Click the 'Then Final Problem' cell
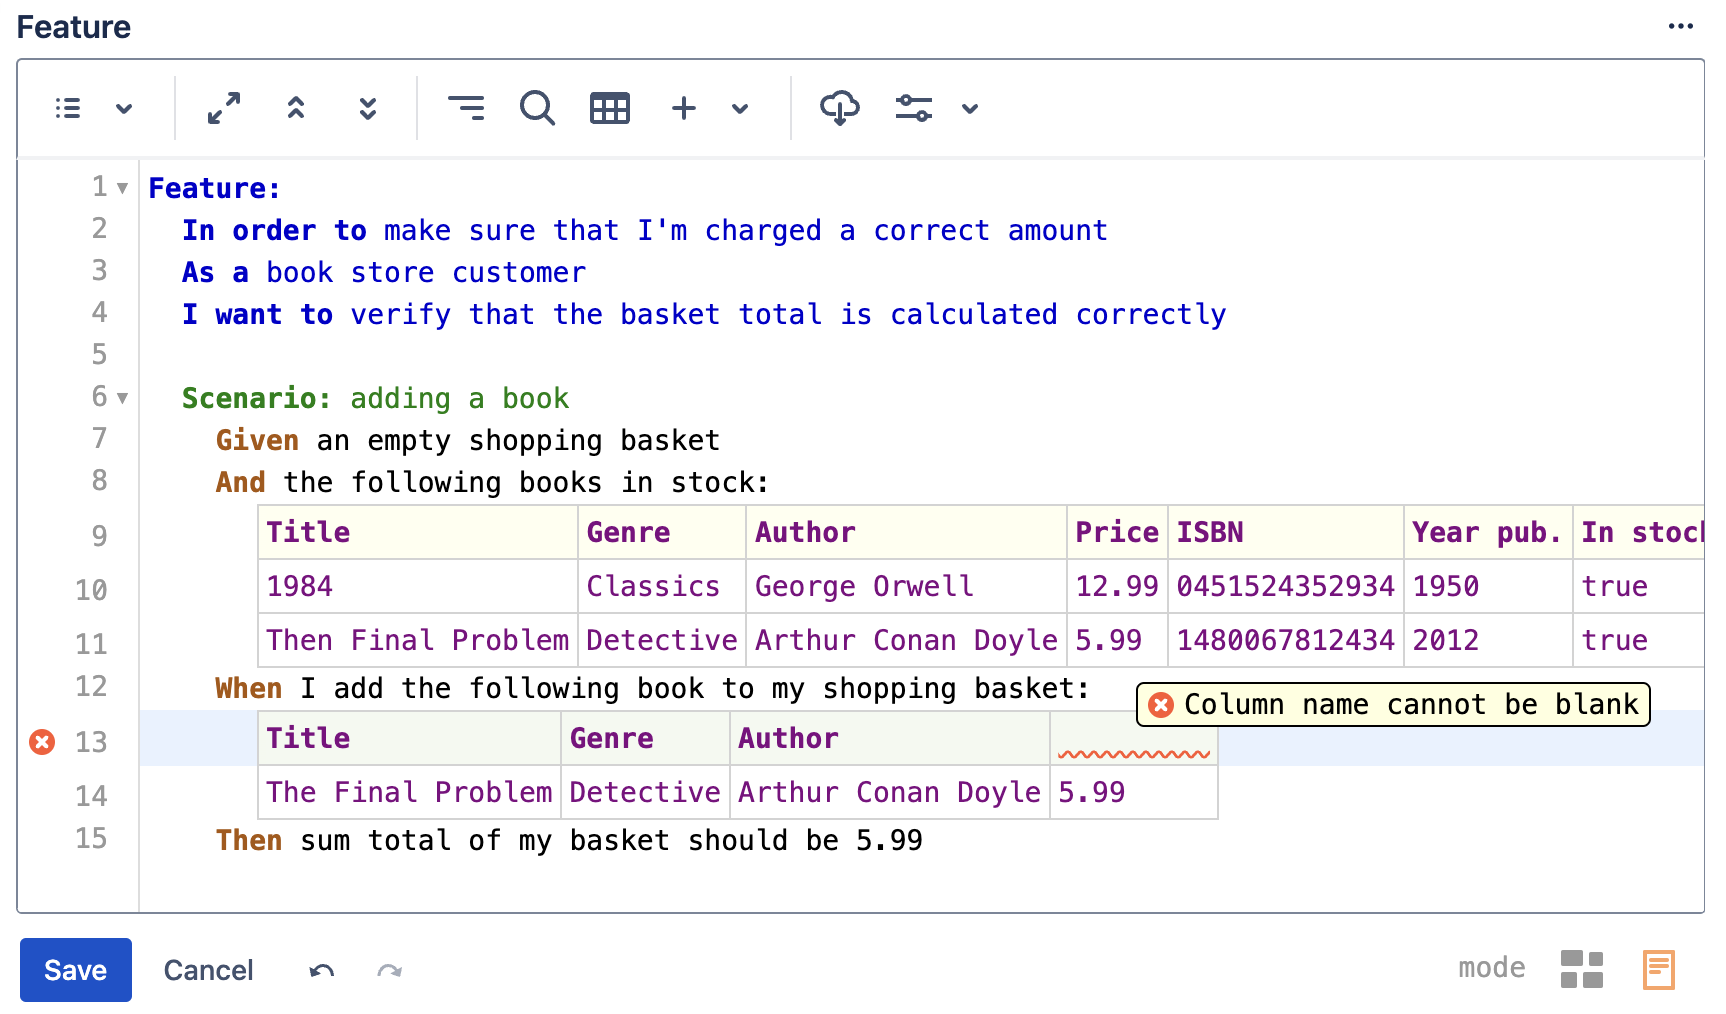This screenshot has height=1014, width=1726. pyautogui.click(x=418, y=640)
